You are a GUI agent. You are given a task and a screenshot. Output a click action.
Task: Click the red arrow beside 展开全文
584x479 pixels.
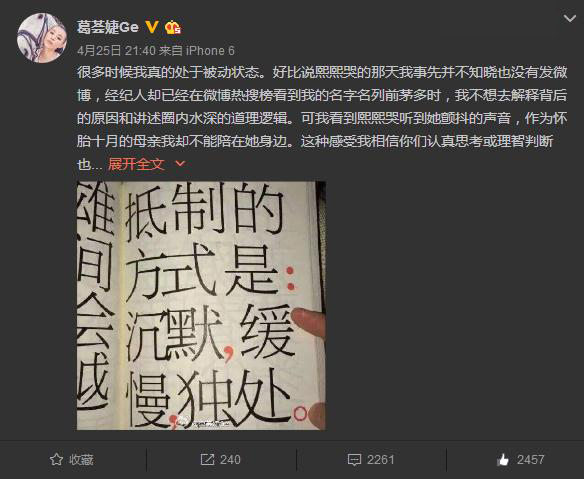[180, 164]
